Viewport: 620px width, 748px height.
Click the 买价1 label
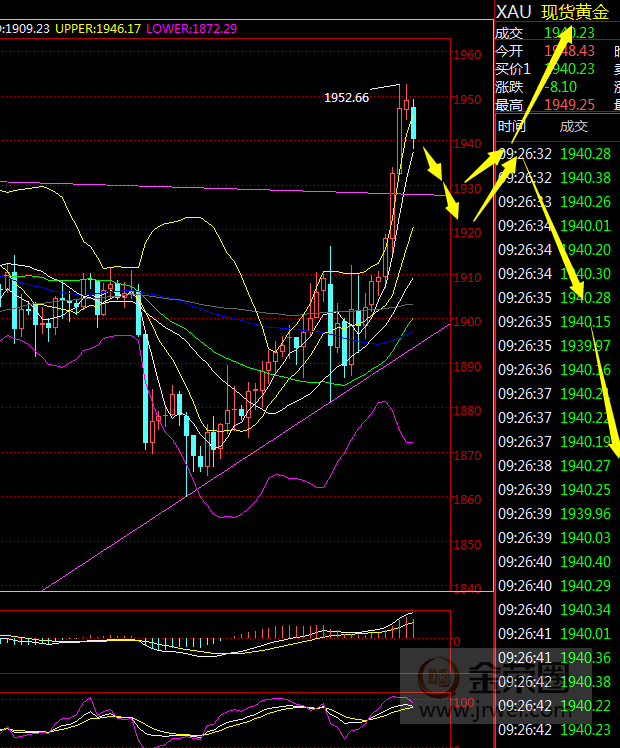[513, 69]
